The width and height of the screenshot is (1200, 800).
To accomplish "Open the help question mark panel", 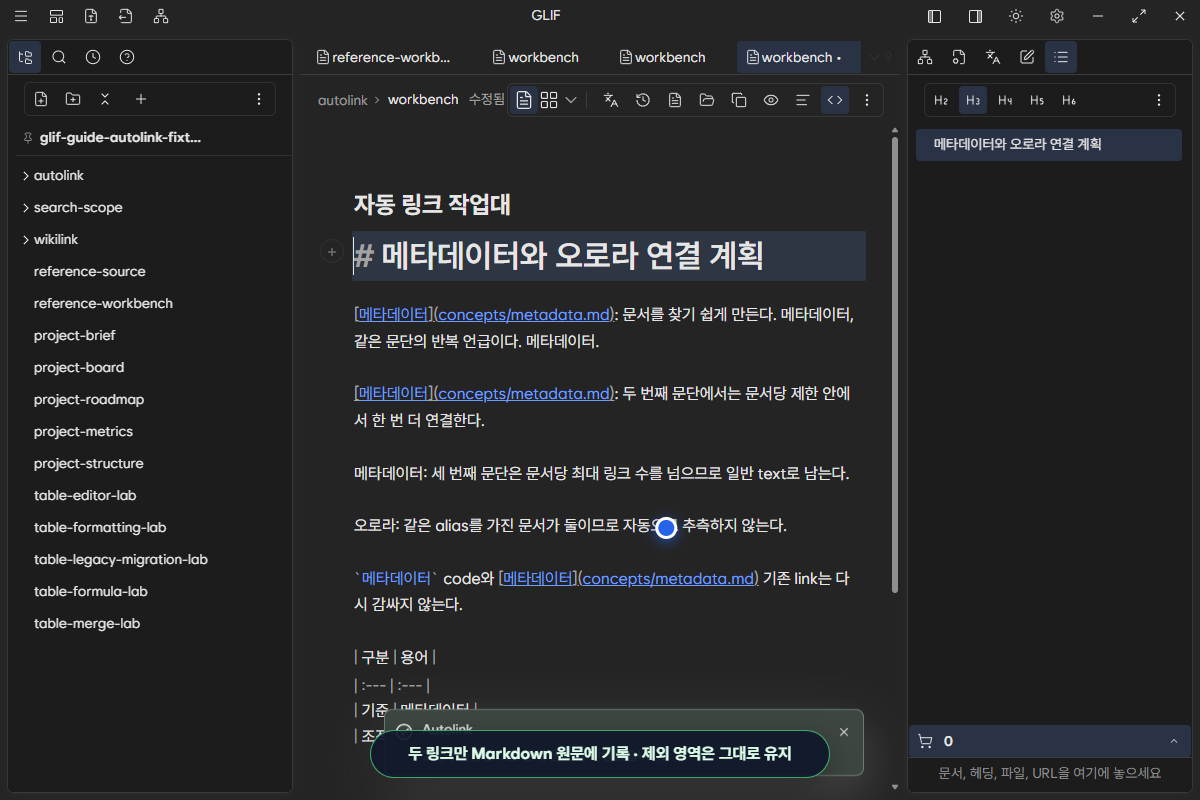I will tap(127, 57).
